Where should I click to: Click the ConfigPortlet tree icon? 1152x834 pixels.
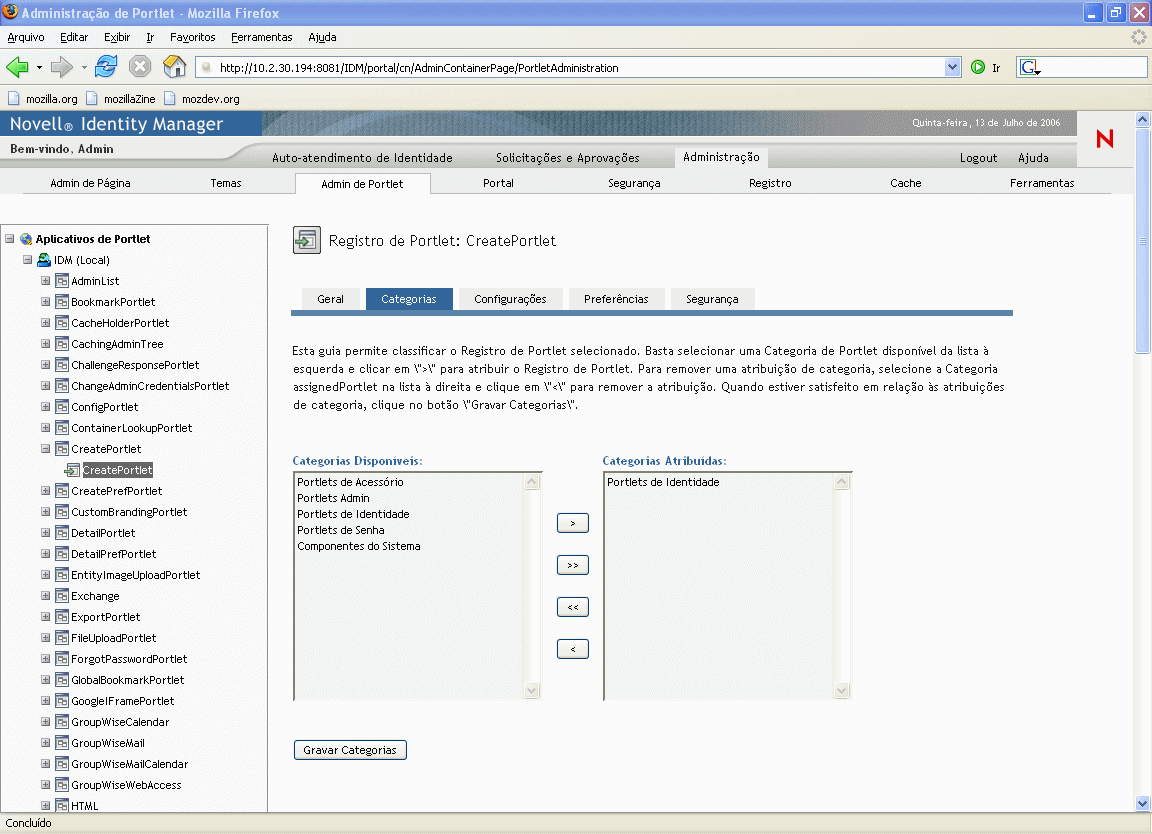point(62,407)
